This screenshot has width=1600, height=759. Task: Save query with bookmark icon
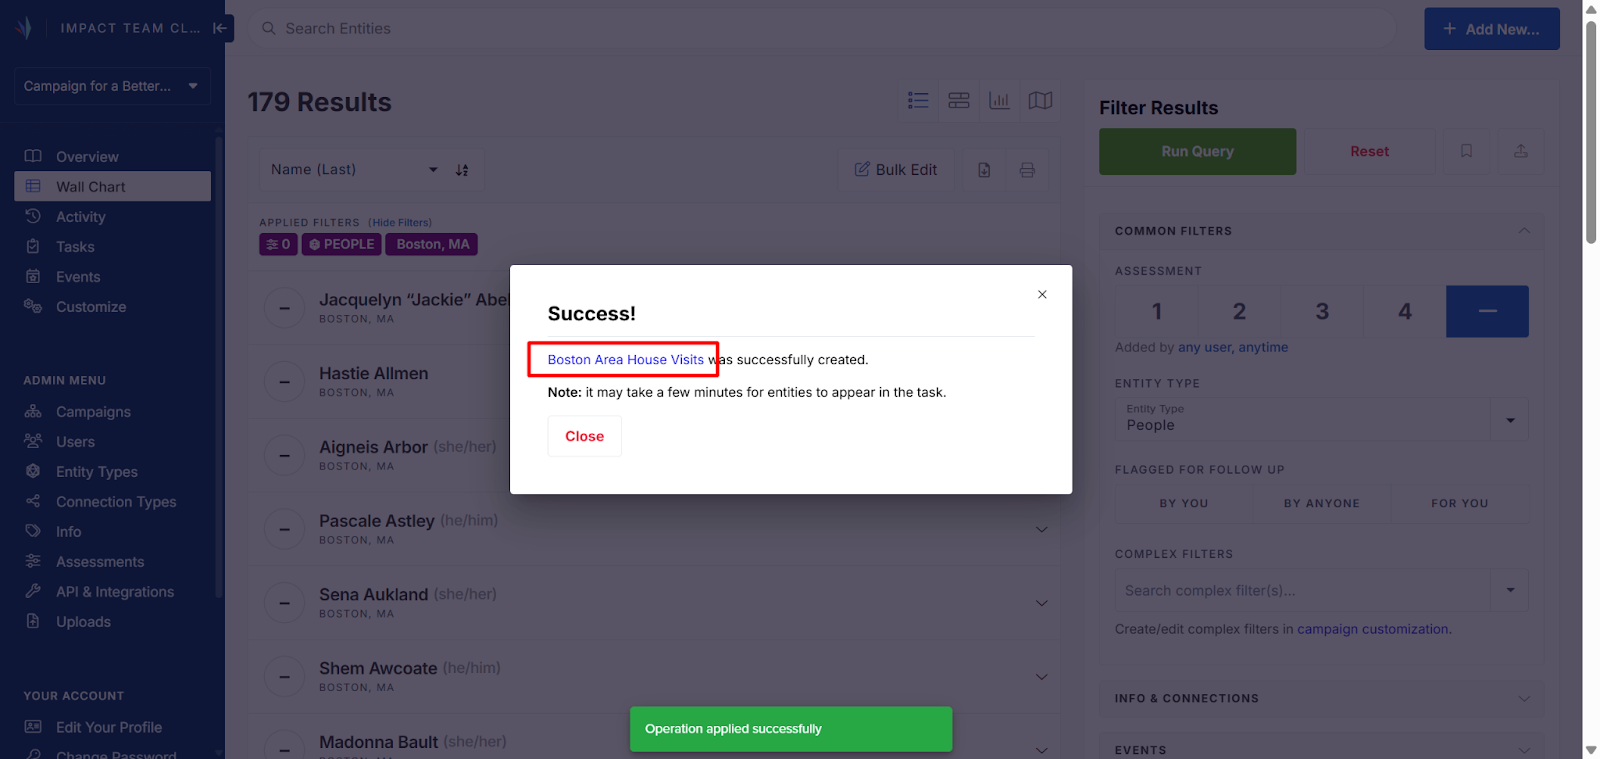(x=1466, y=151)
